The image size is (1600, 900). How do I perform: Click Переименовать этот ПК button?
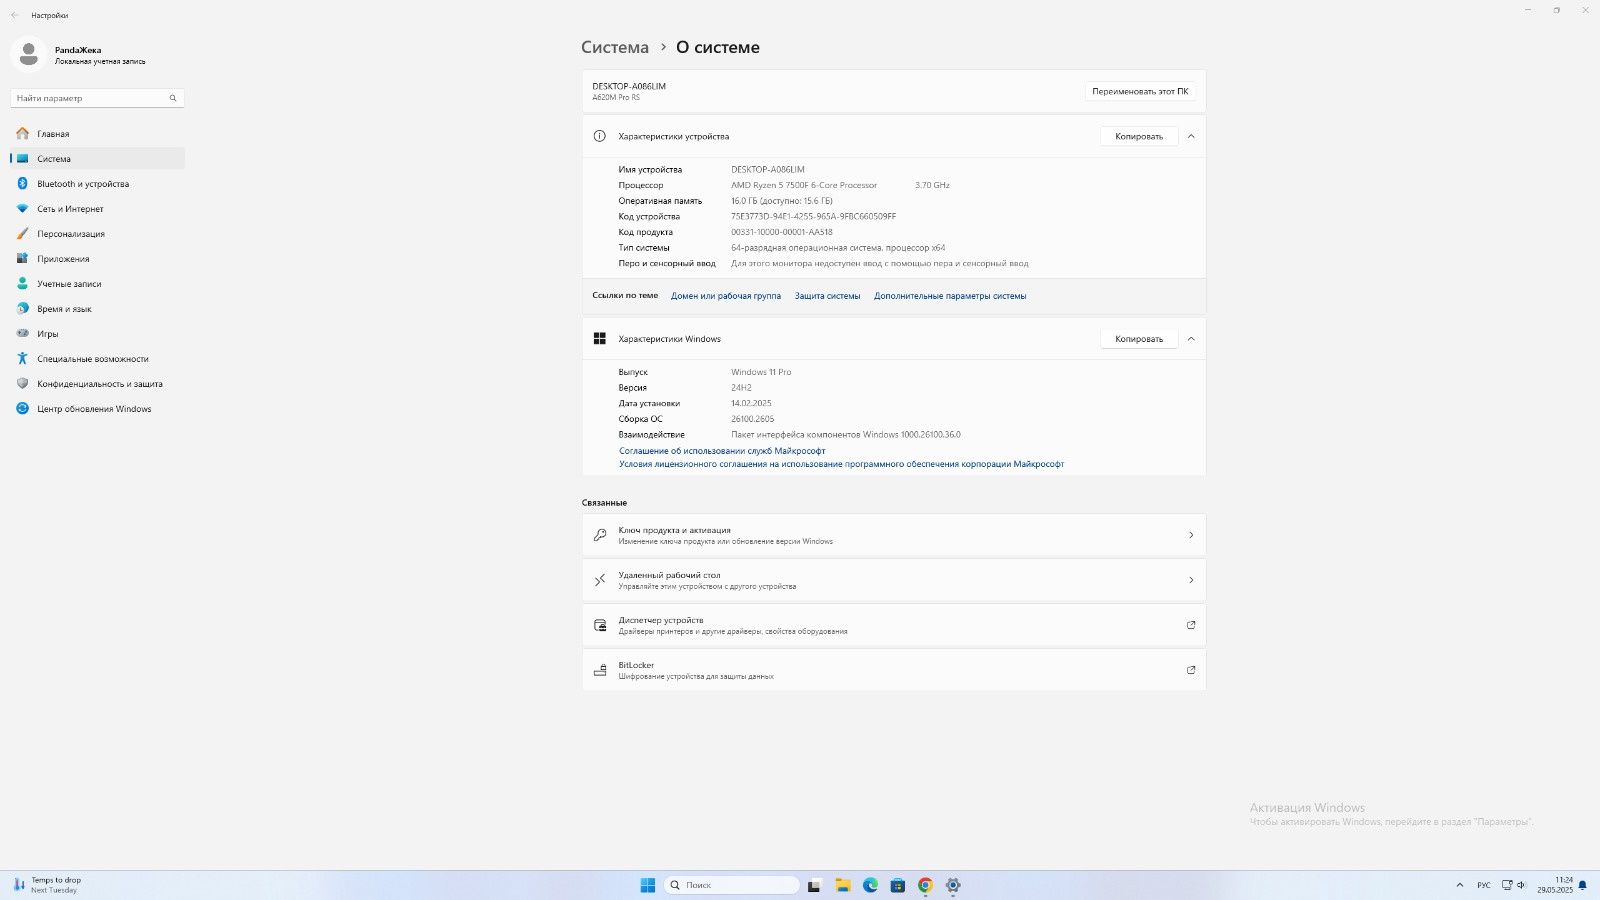pyautogui.click(x=1140, y=91)
